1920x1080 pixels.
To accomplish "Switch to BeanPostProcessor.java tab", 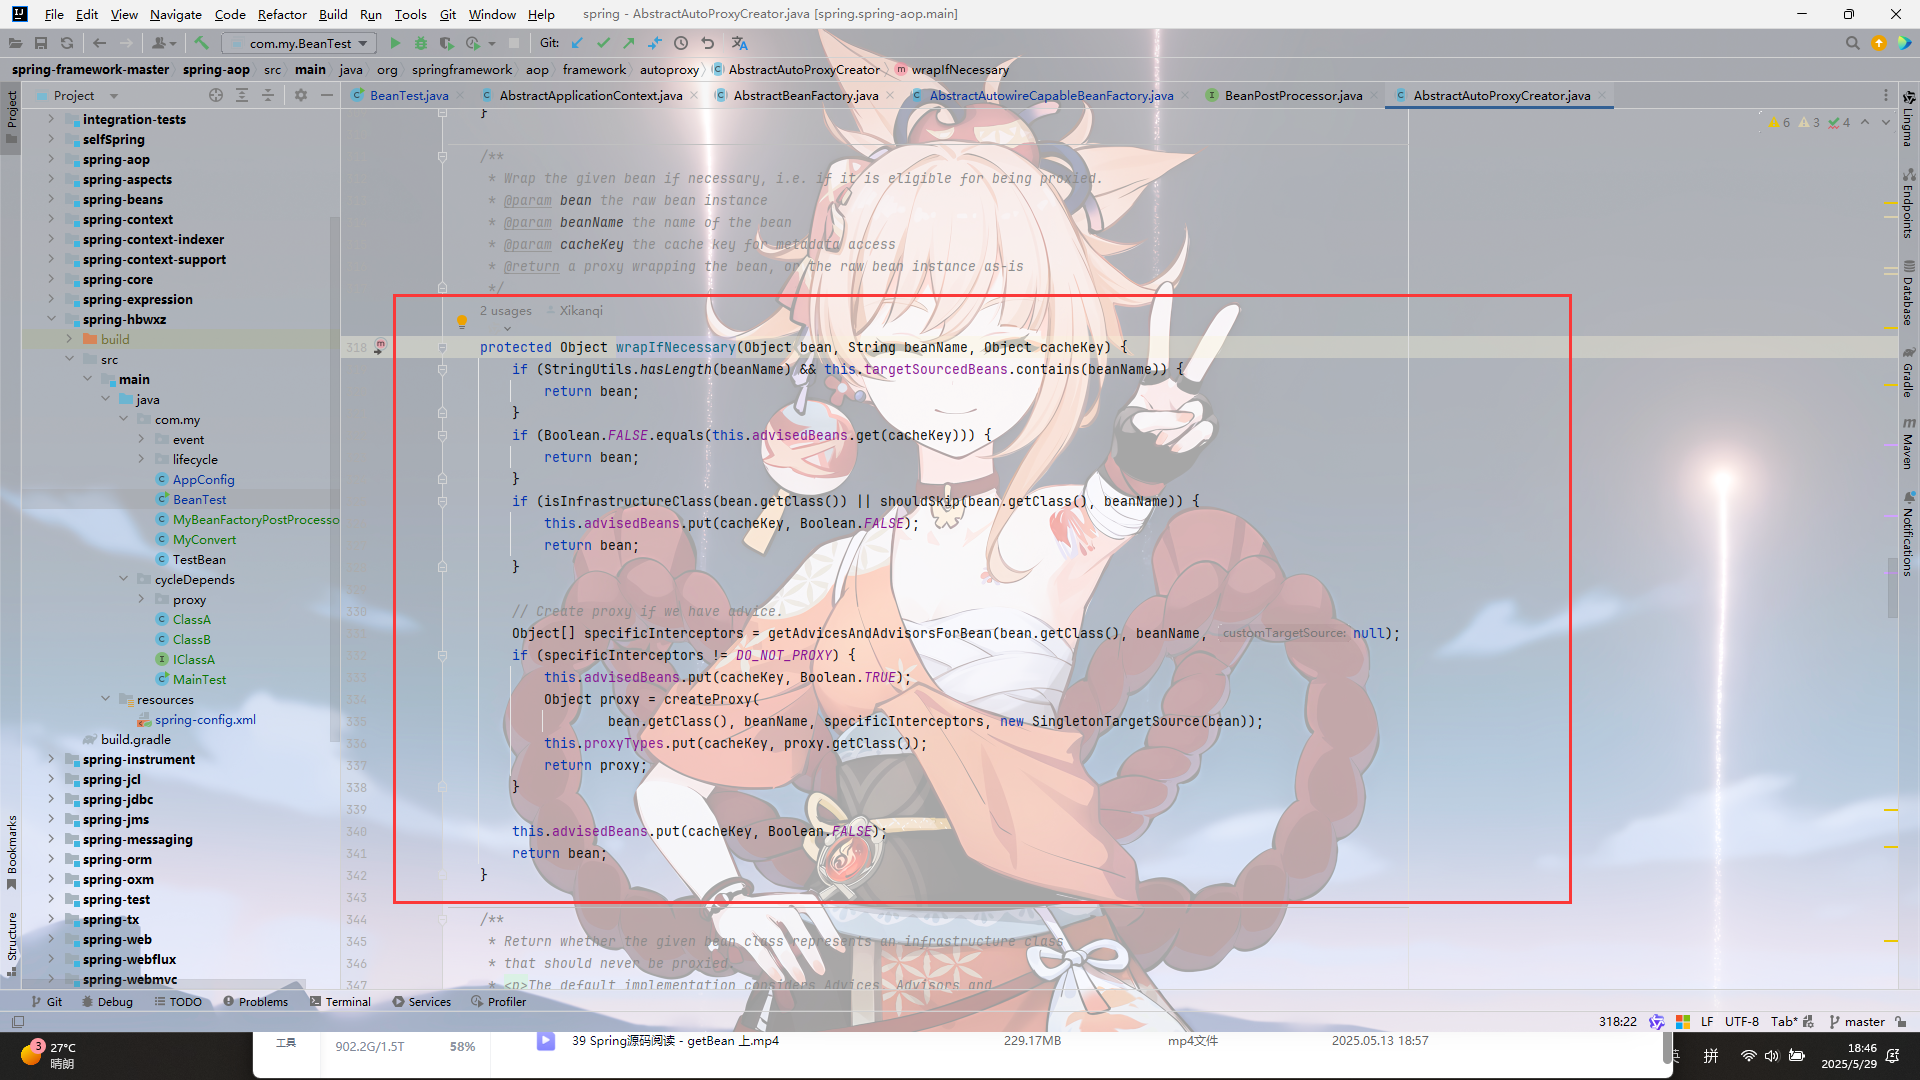I will (x=1293, y=95).
